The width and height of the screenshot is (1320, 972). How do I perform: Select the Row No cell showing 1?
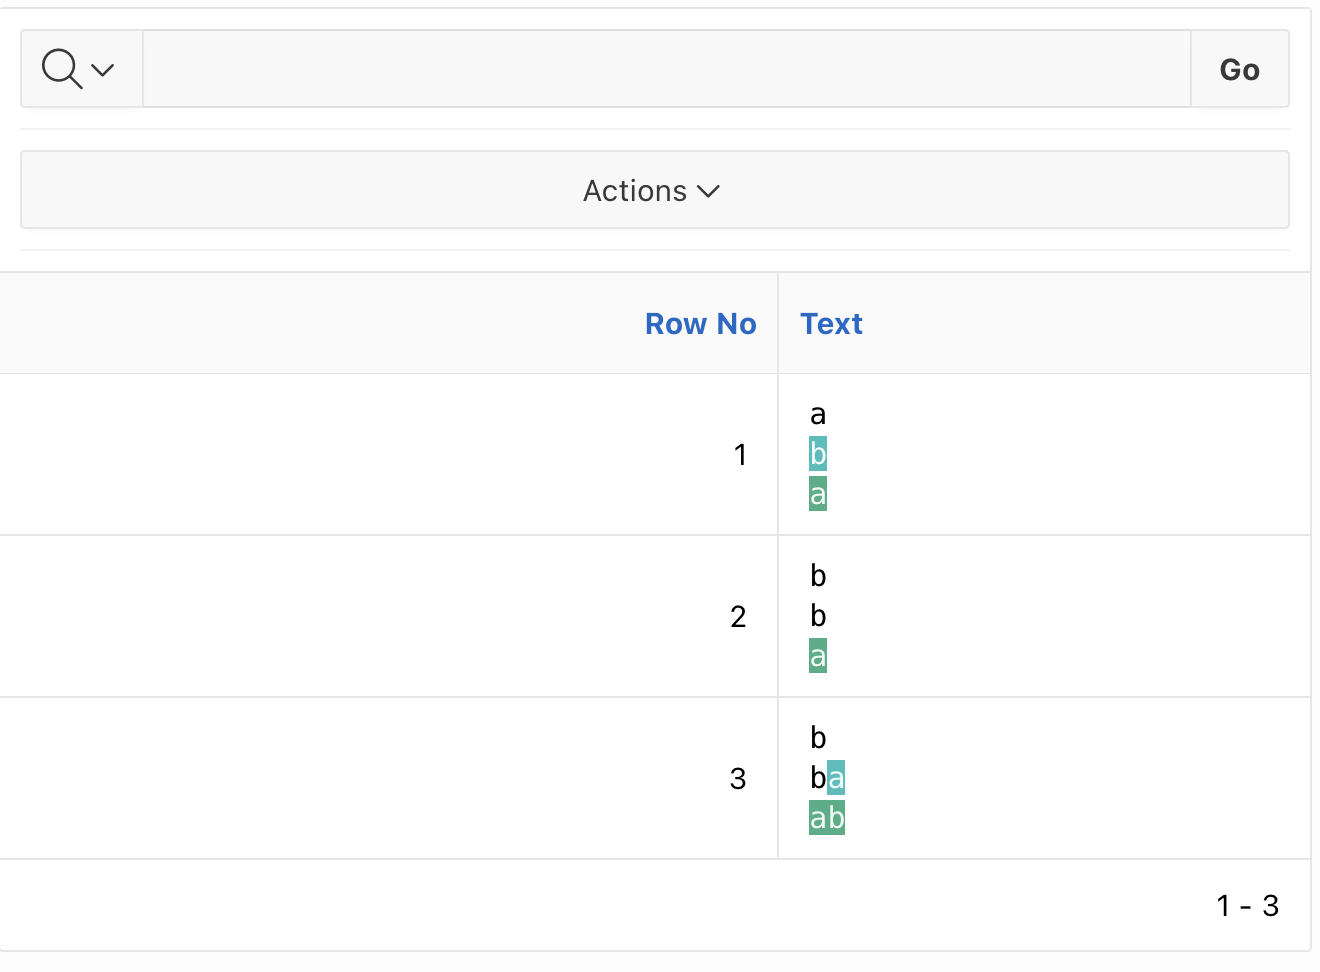click(740, 455)
